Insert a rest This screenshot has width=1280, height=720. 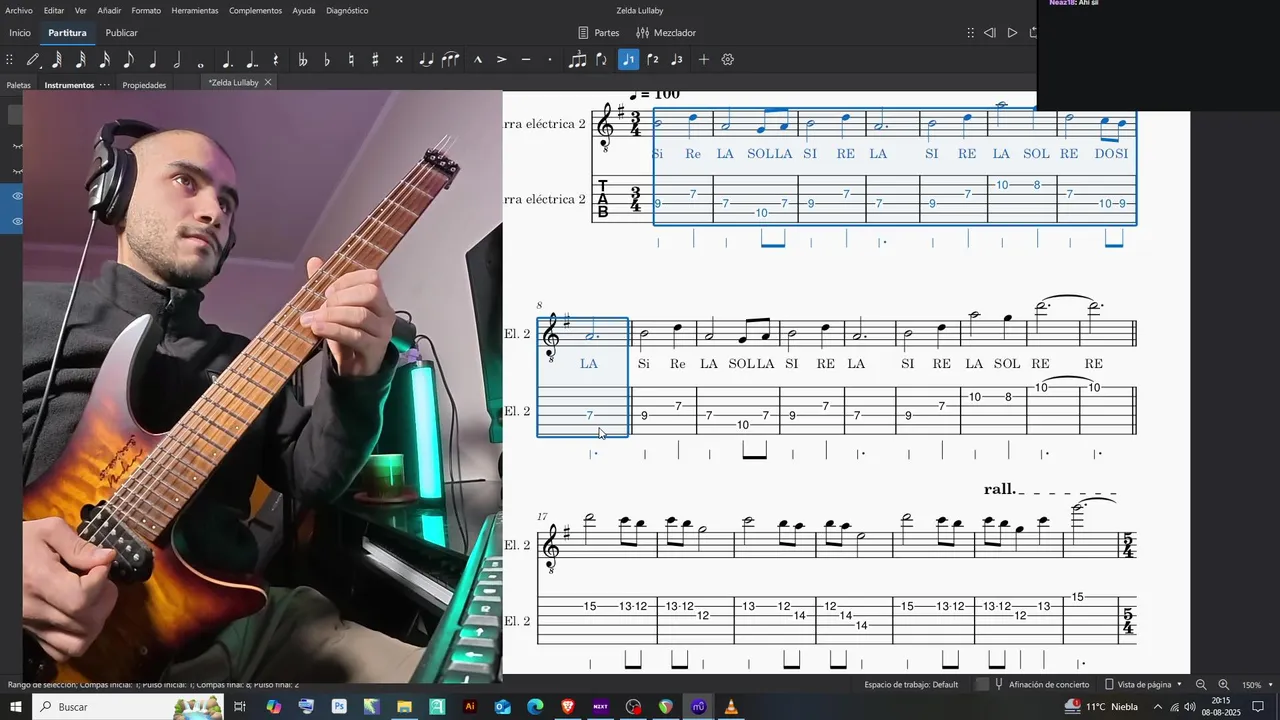point(276,60)
